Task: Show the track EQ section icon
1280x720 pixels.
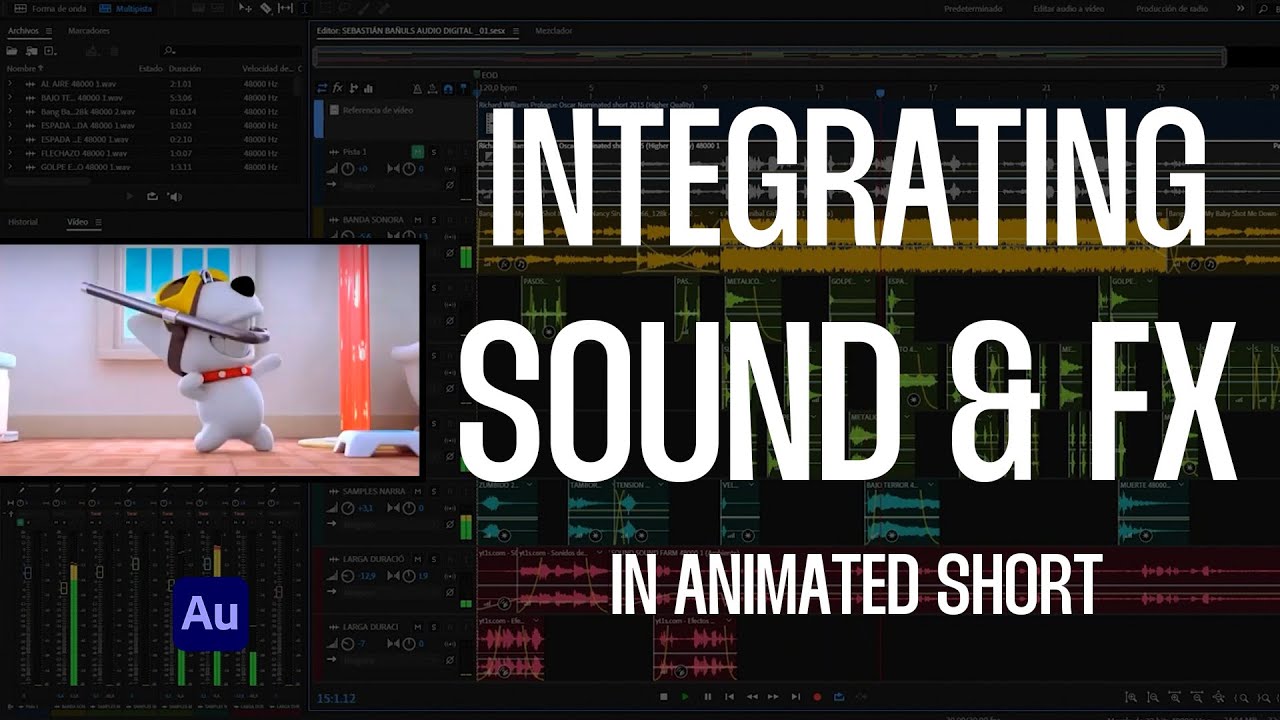Action: coord(368,88)
